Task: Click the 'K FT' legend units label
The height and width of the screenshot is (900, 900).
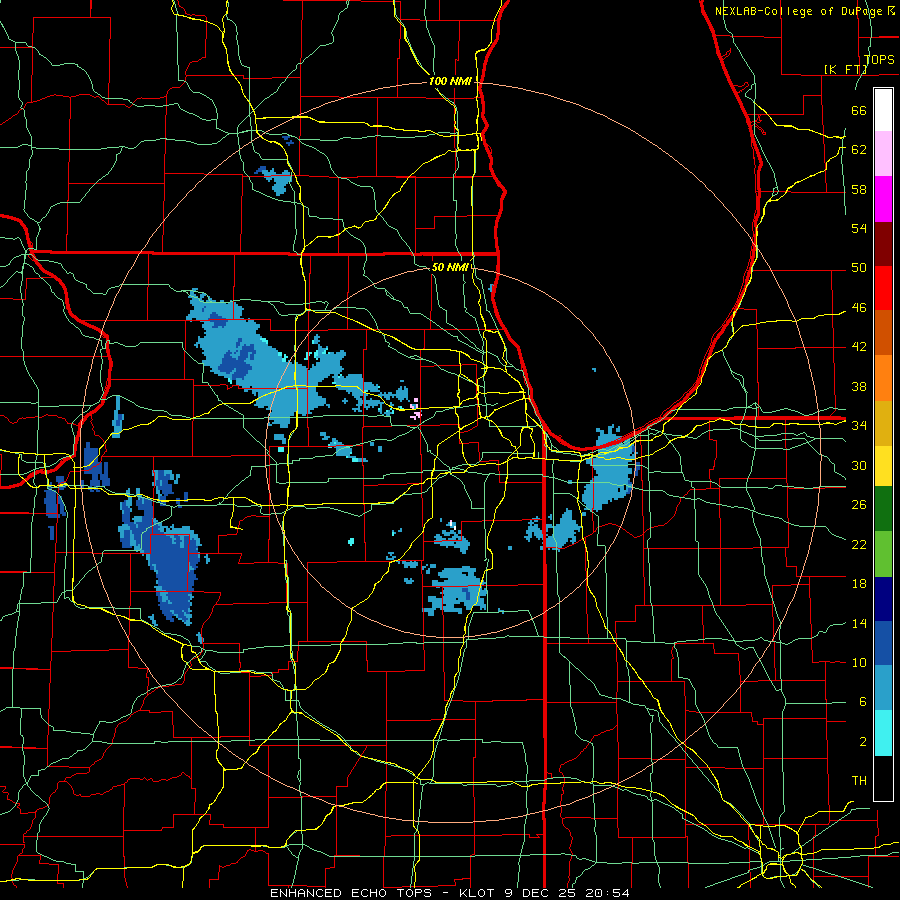Action: pyautogui.click(x=845, y=69)
